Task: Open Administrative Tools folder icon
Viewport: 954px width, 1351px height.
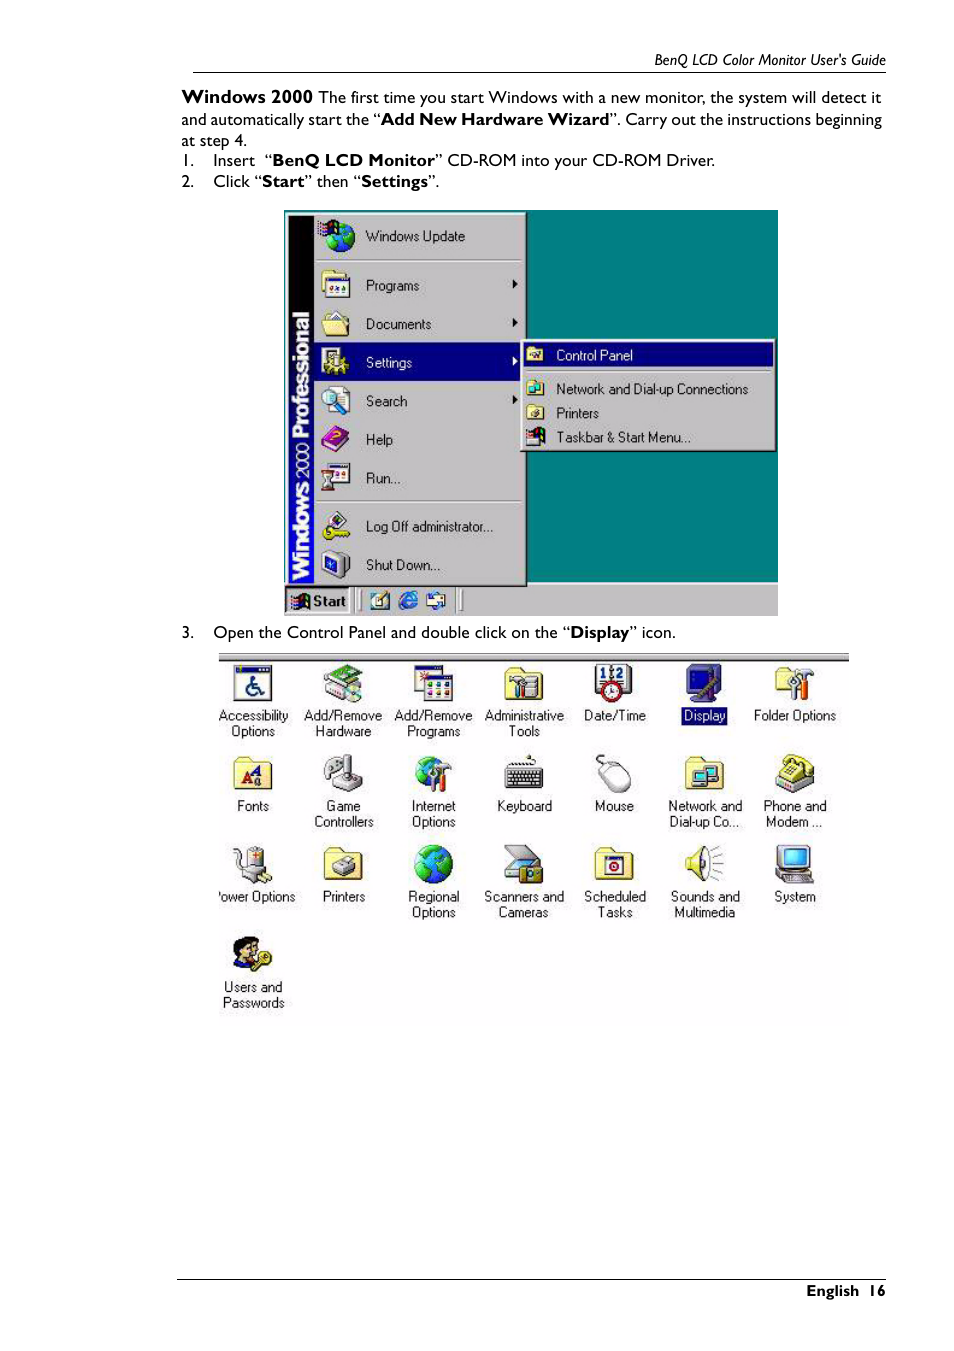Action: pos(524,685)
